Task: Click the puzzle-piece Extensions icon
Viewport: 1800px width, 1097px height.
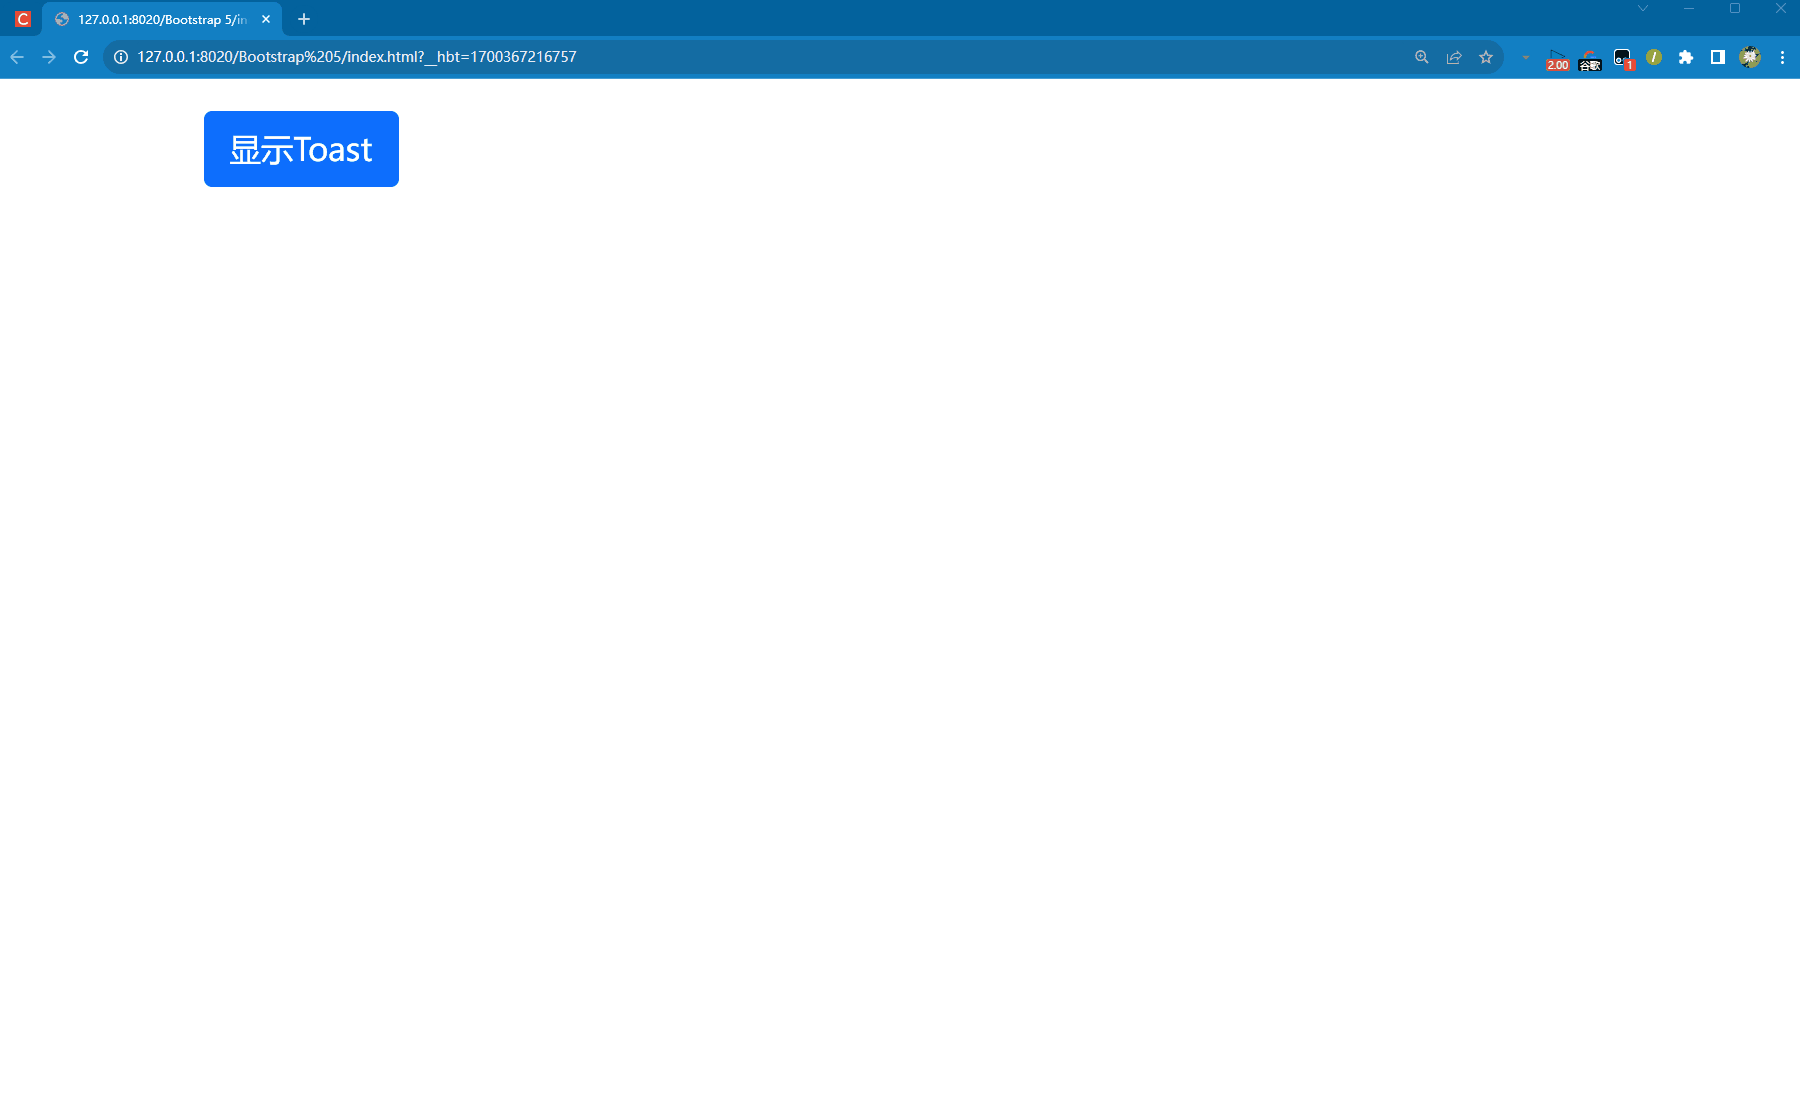Action: pos(1685,57)
